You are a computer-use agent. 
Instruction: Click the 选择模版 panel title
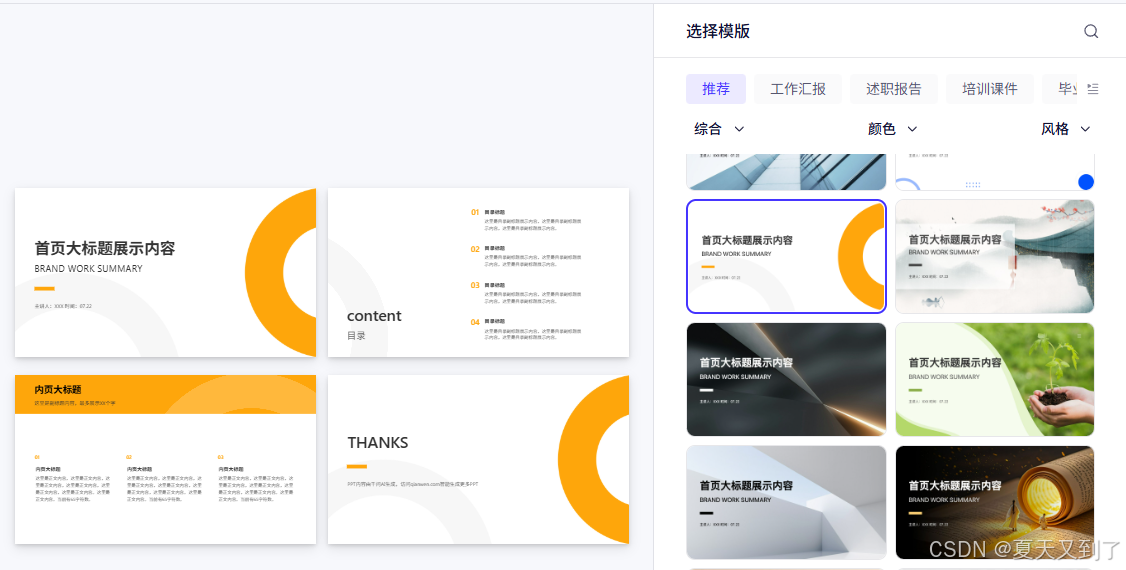[718, 32]
